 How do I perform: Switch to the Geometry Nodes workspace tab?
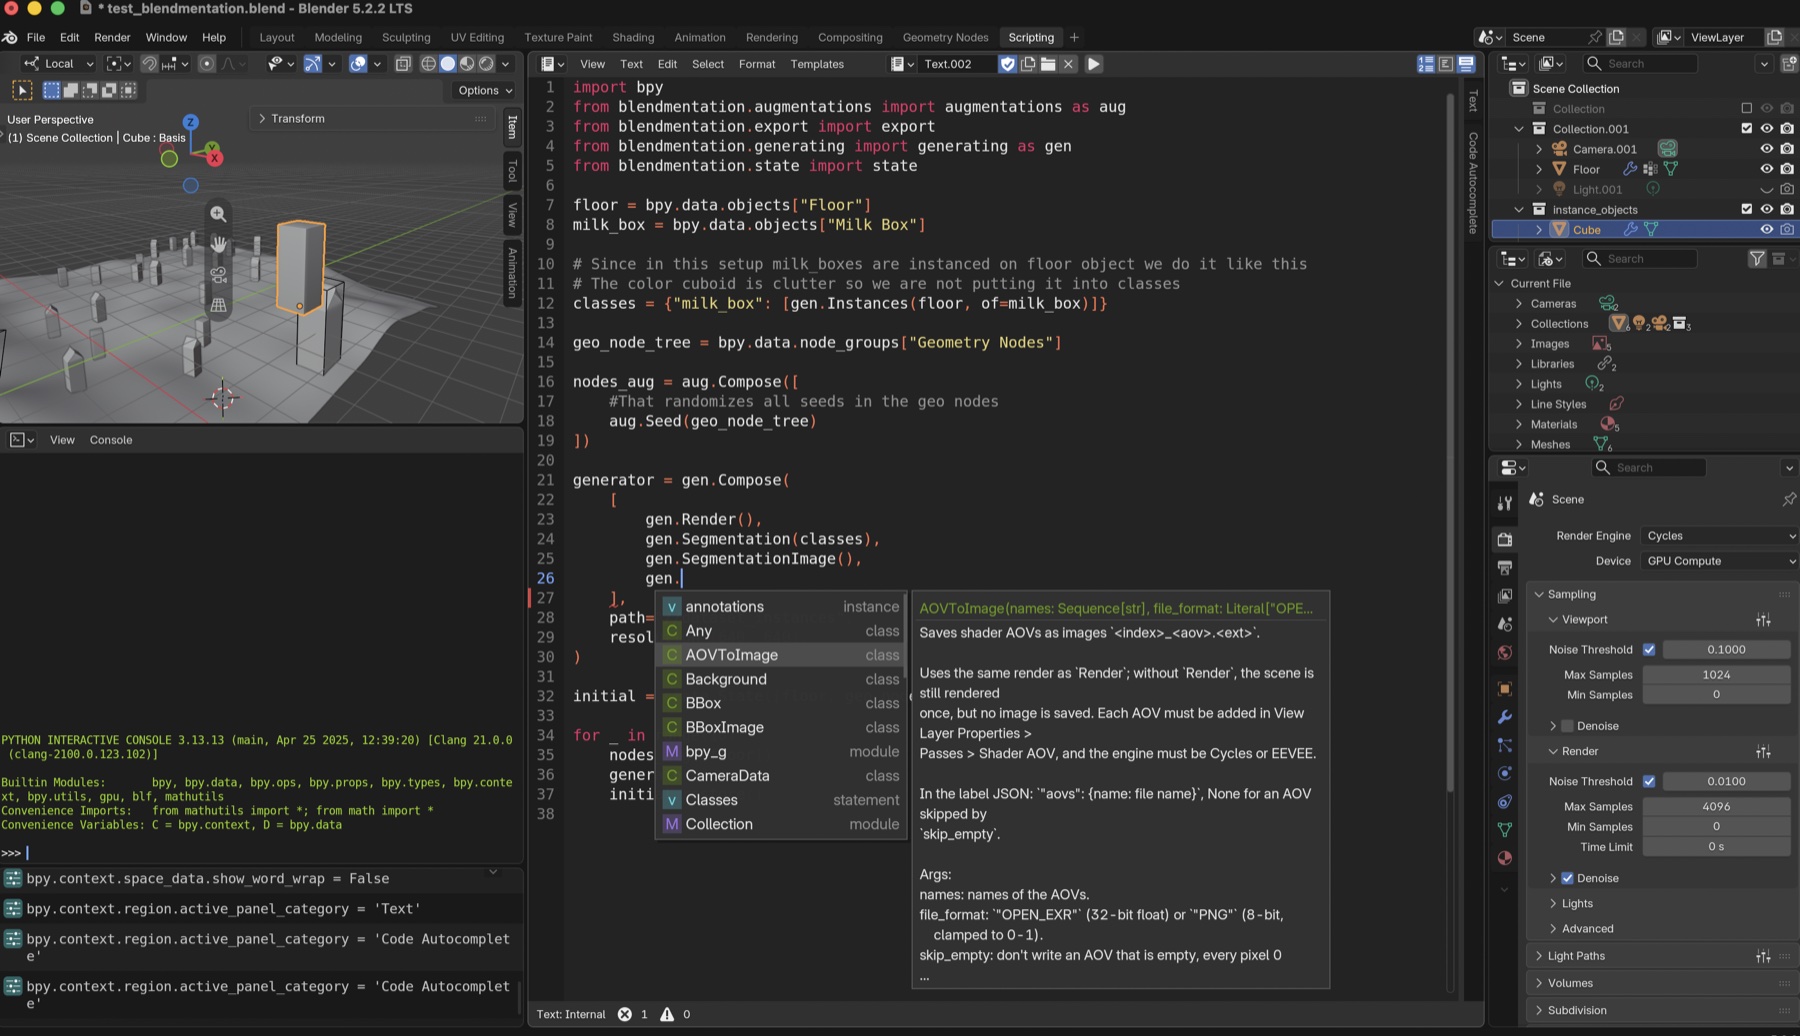[945, 37]
